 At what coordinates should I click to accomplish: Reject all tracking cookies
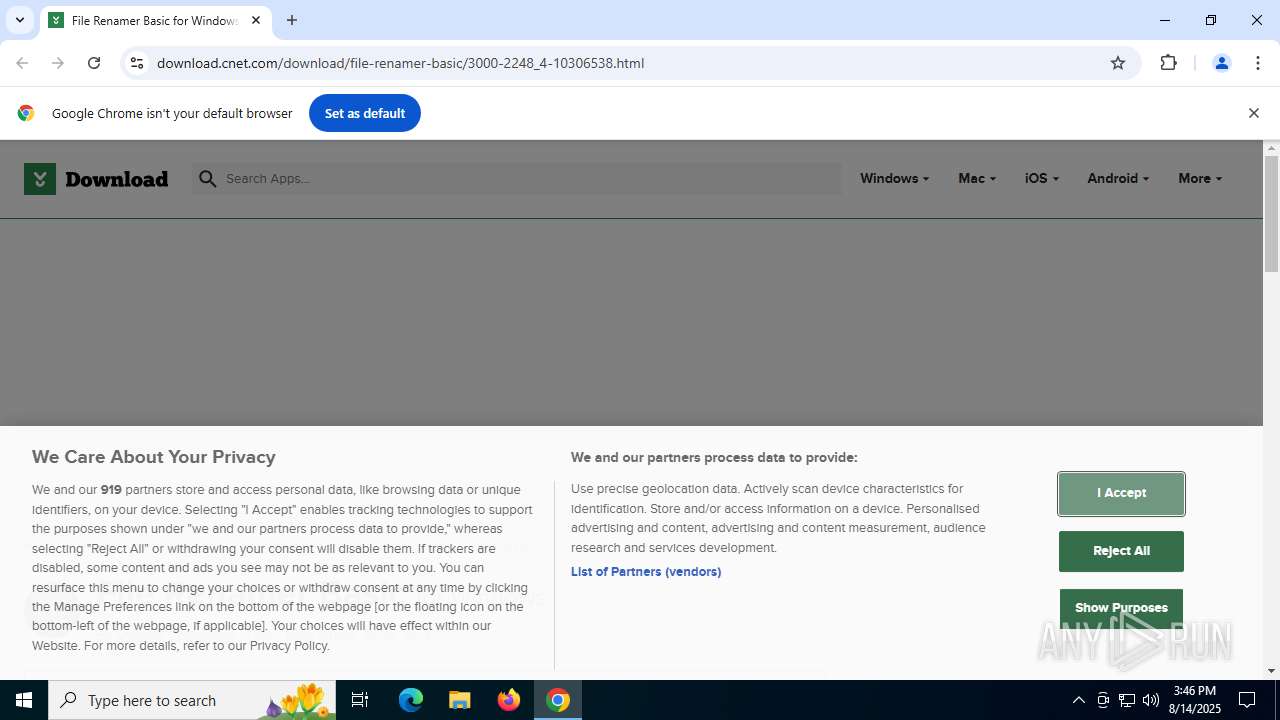point(1121,551)
